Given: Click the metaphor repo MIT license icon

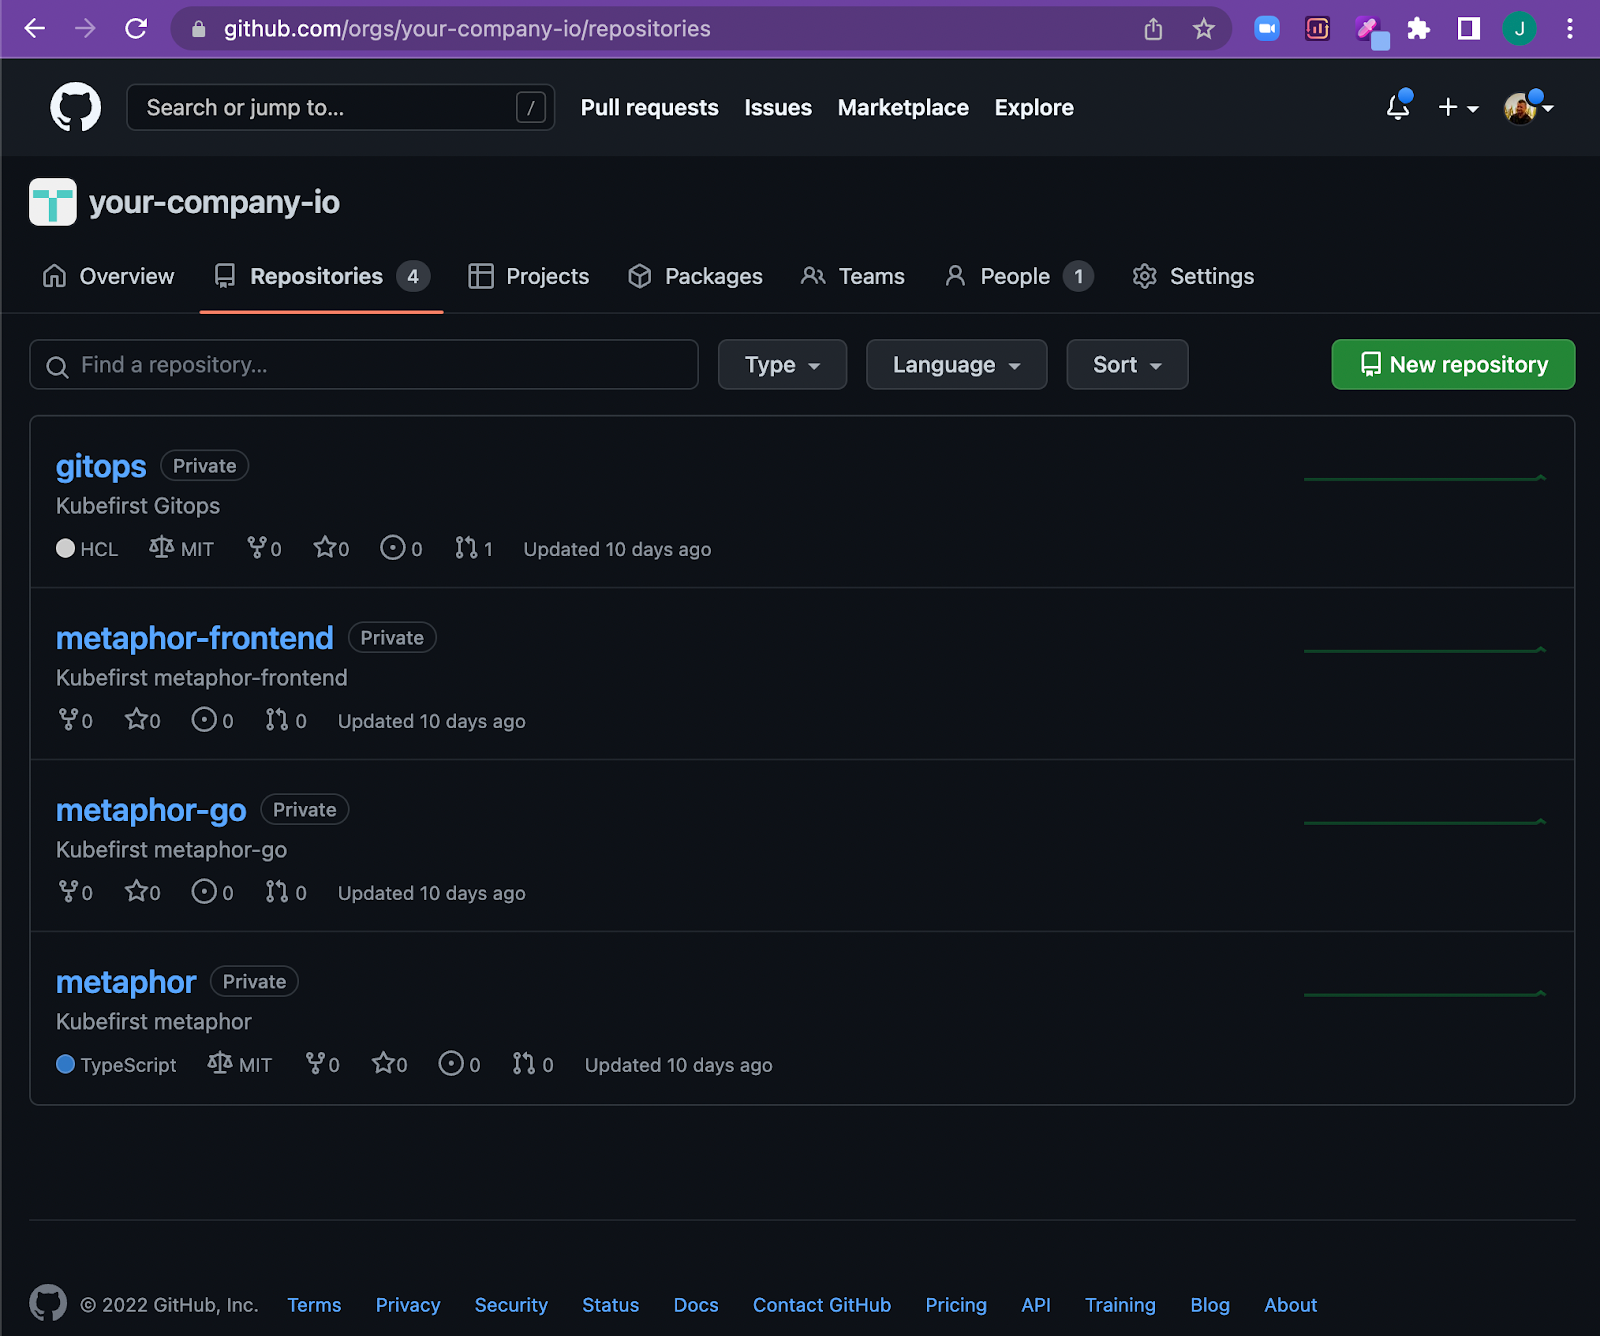Looking at the screenshot, I should [220, 1063].
